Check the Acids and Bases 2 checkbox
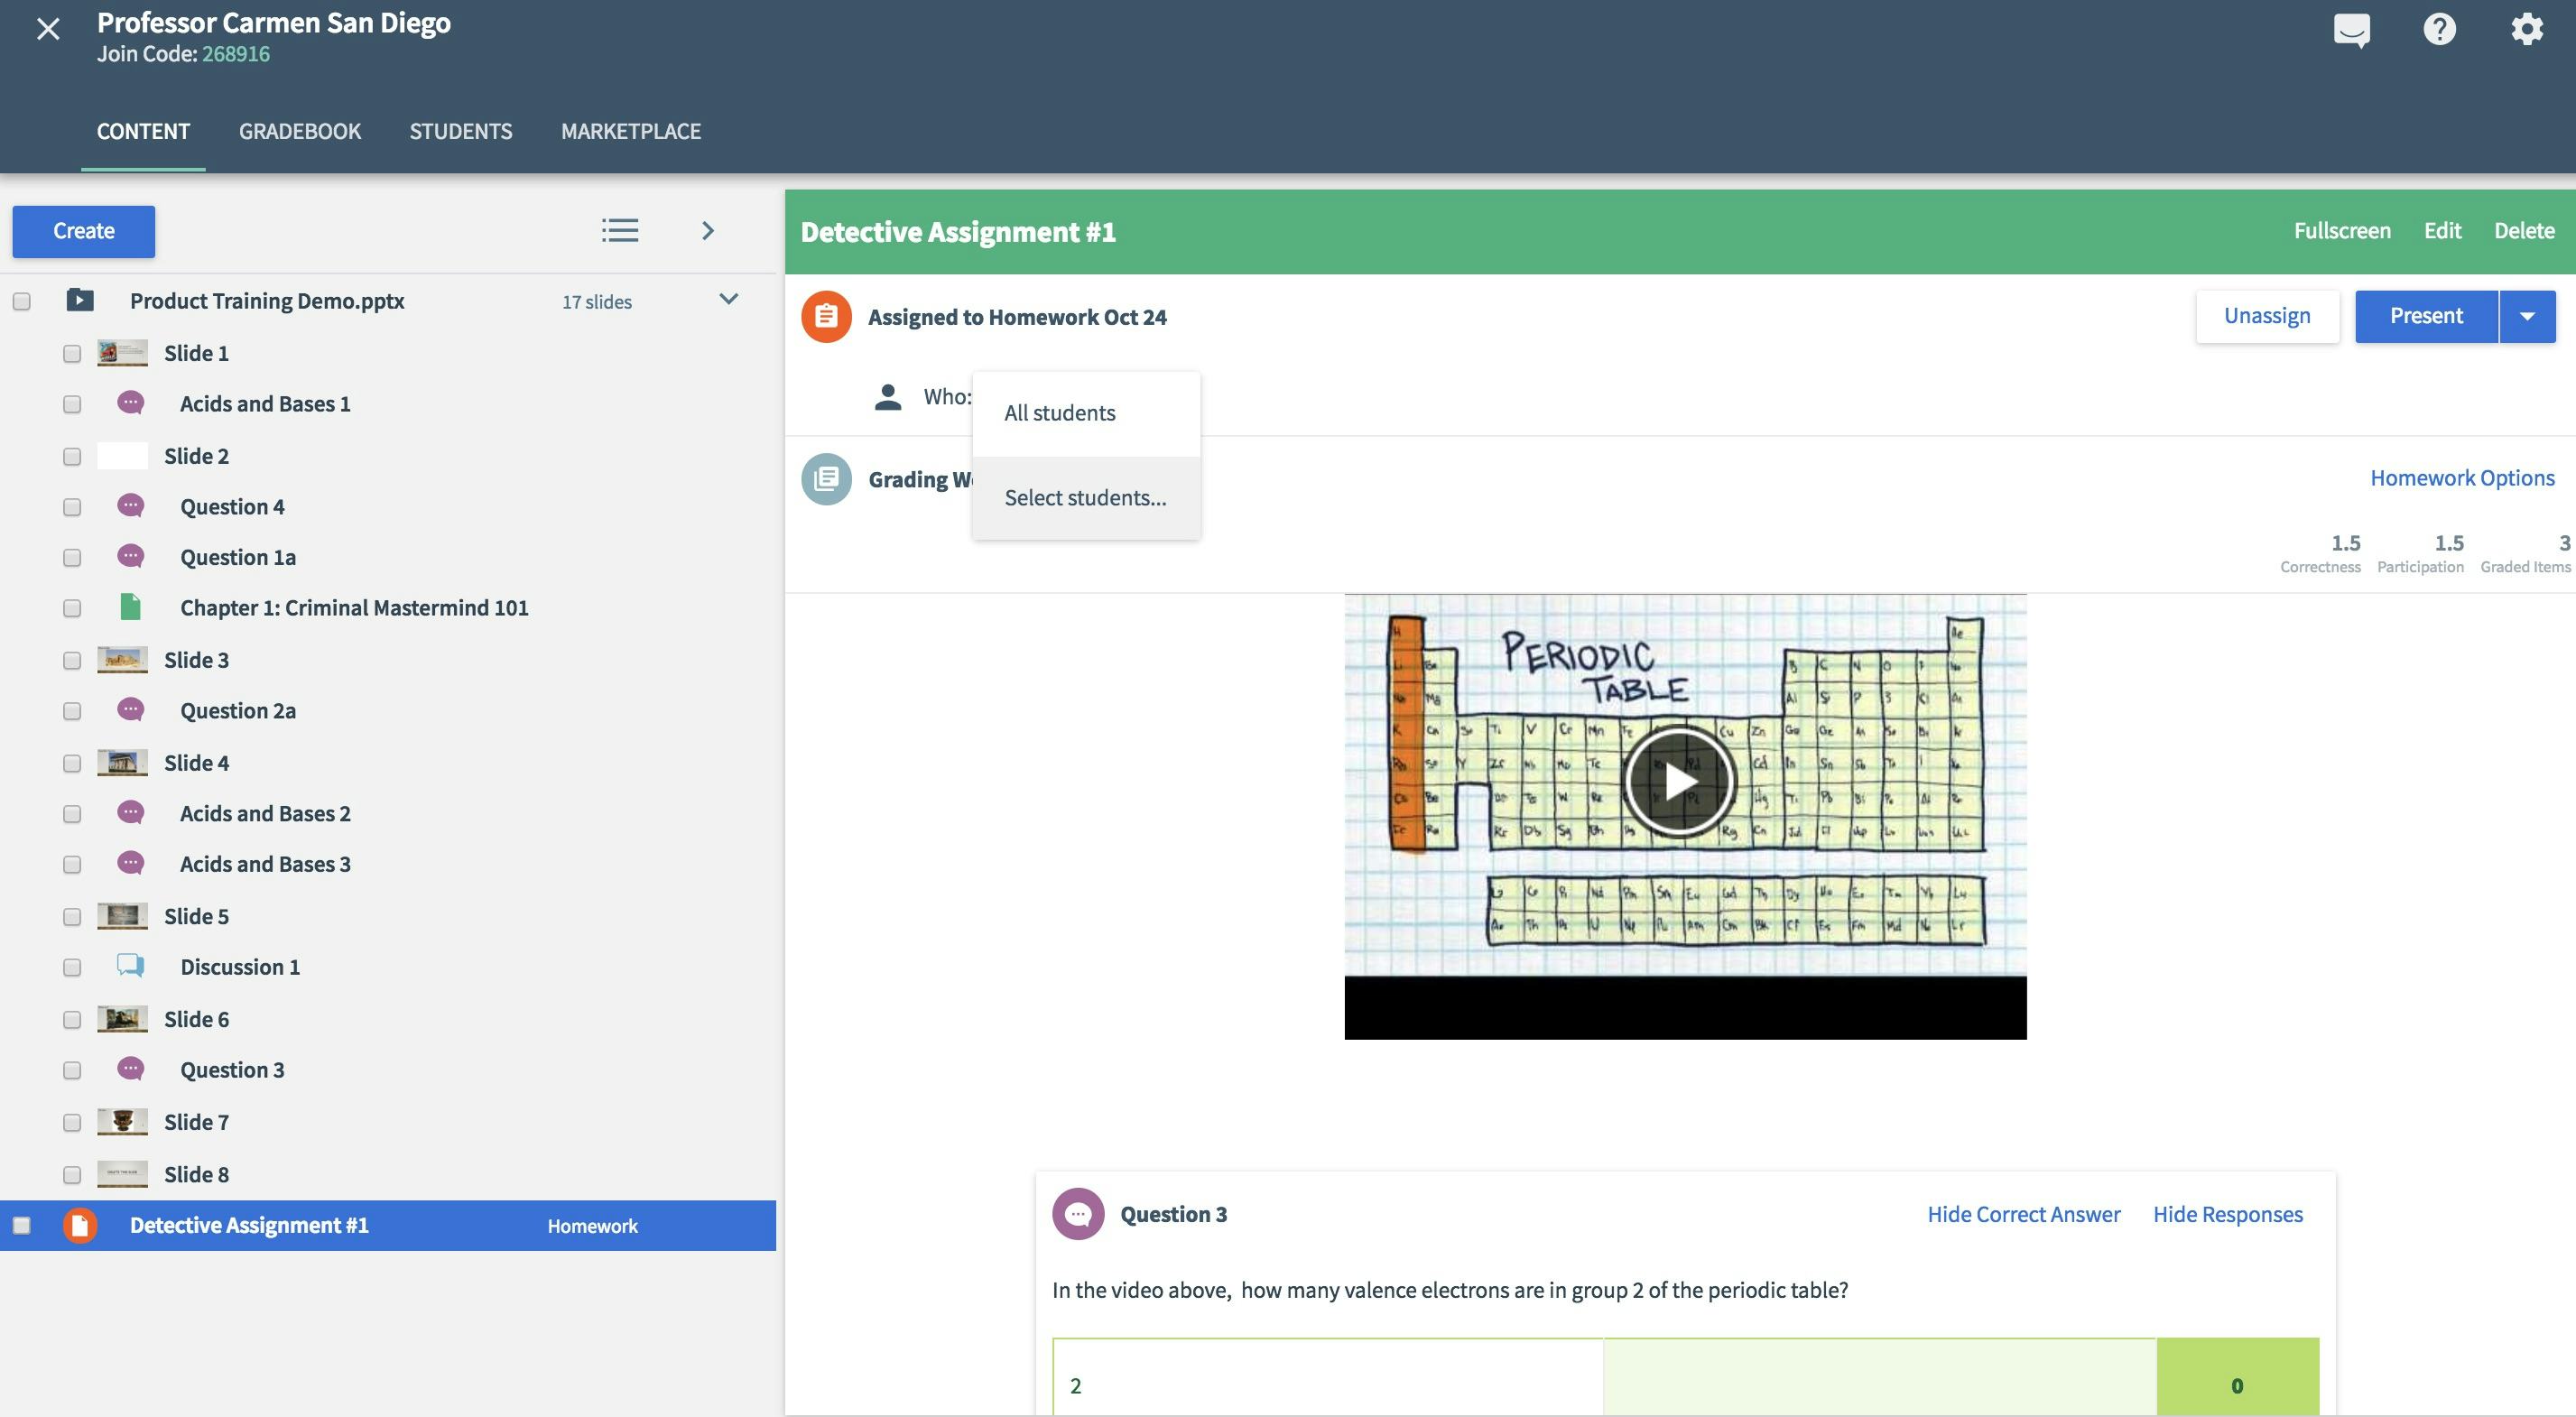The image size is (2576, 1417). click(x=71, y=814)
